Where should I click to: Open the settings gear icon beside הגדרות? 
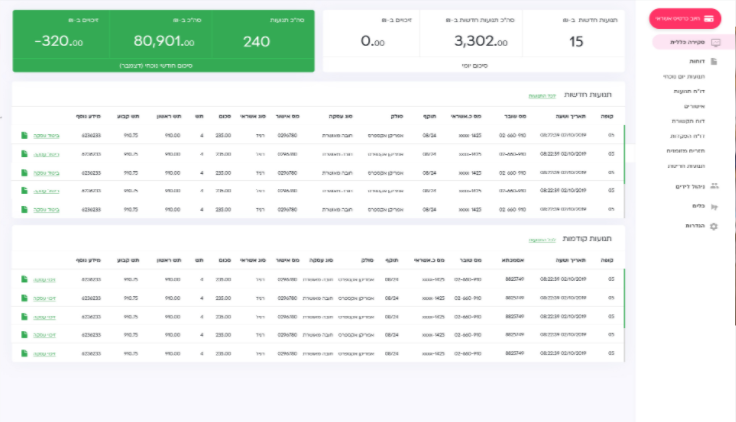713,226
